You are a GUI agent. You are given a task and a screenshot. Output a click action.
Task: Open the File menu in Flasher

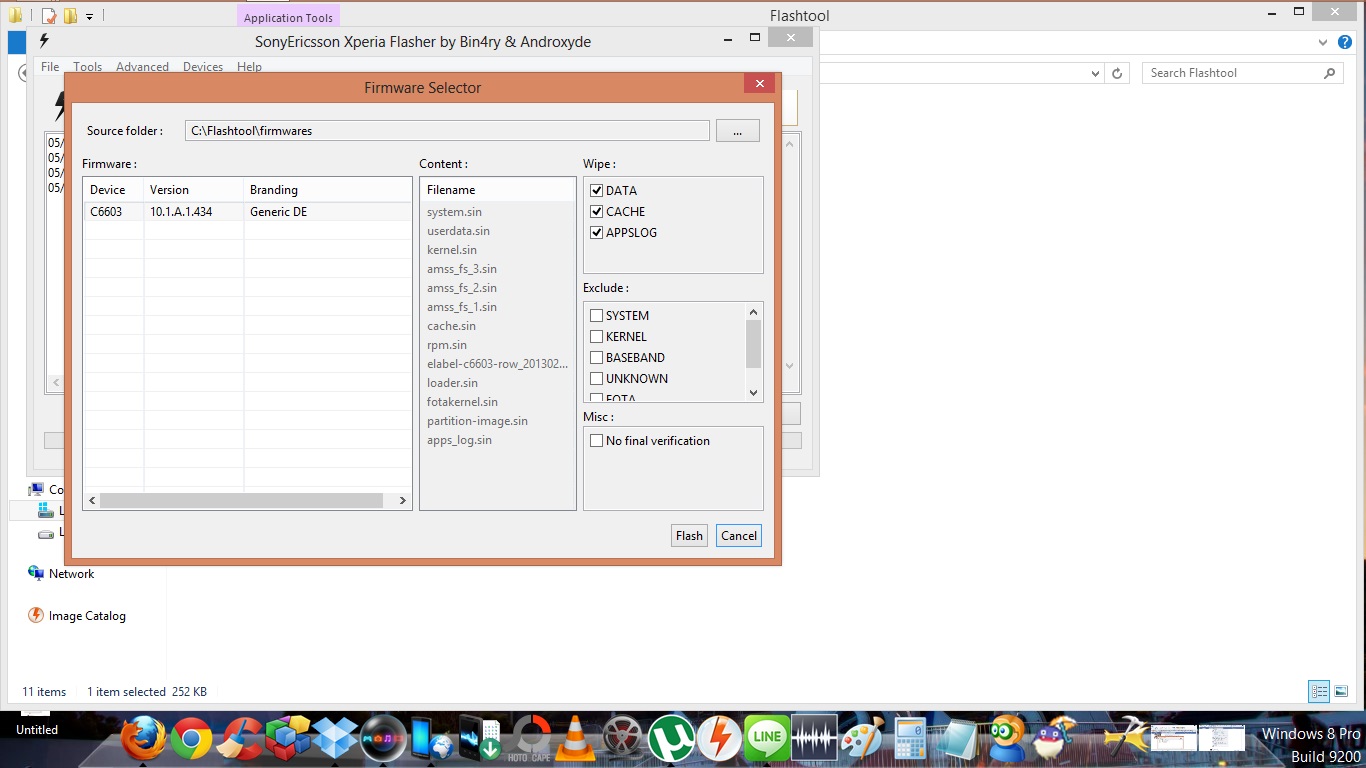[50, 67]
